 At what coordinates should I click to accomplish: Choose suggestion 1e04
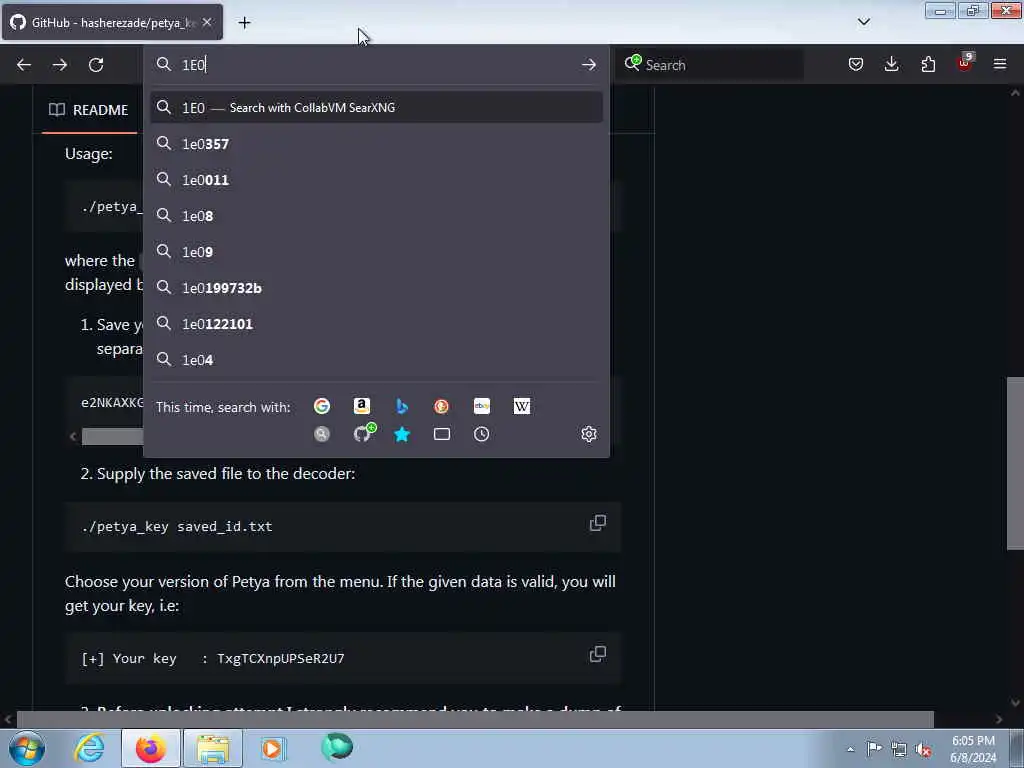376,360
